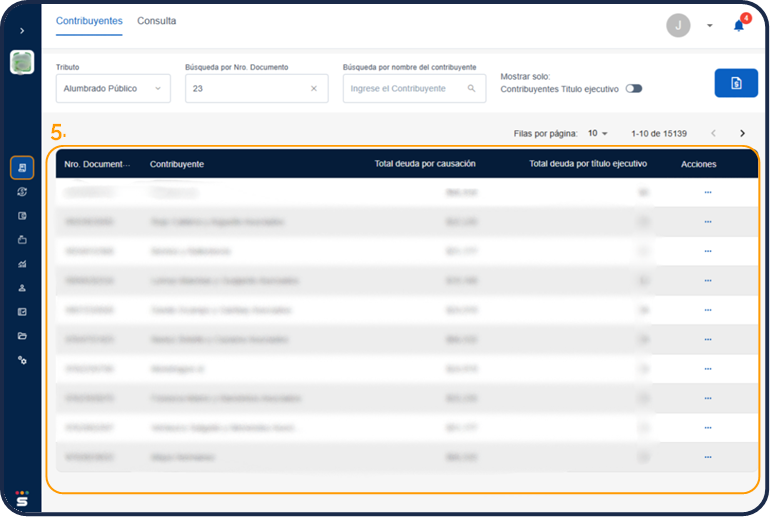Clear the Nro. Documento search field
The height and width of the screenshot is (518, 770).
coord(313,88)
